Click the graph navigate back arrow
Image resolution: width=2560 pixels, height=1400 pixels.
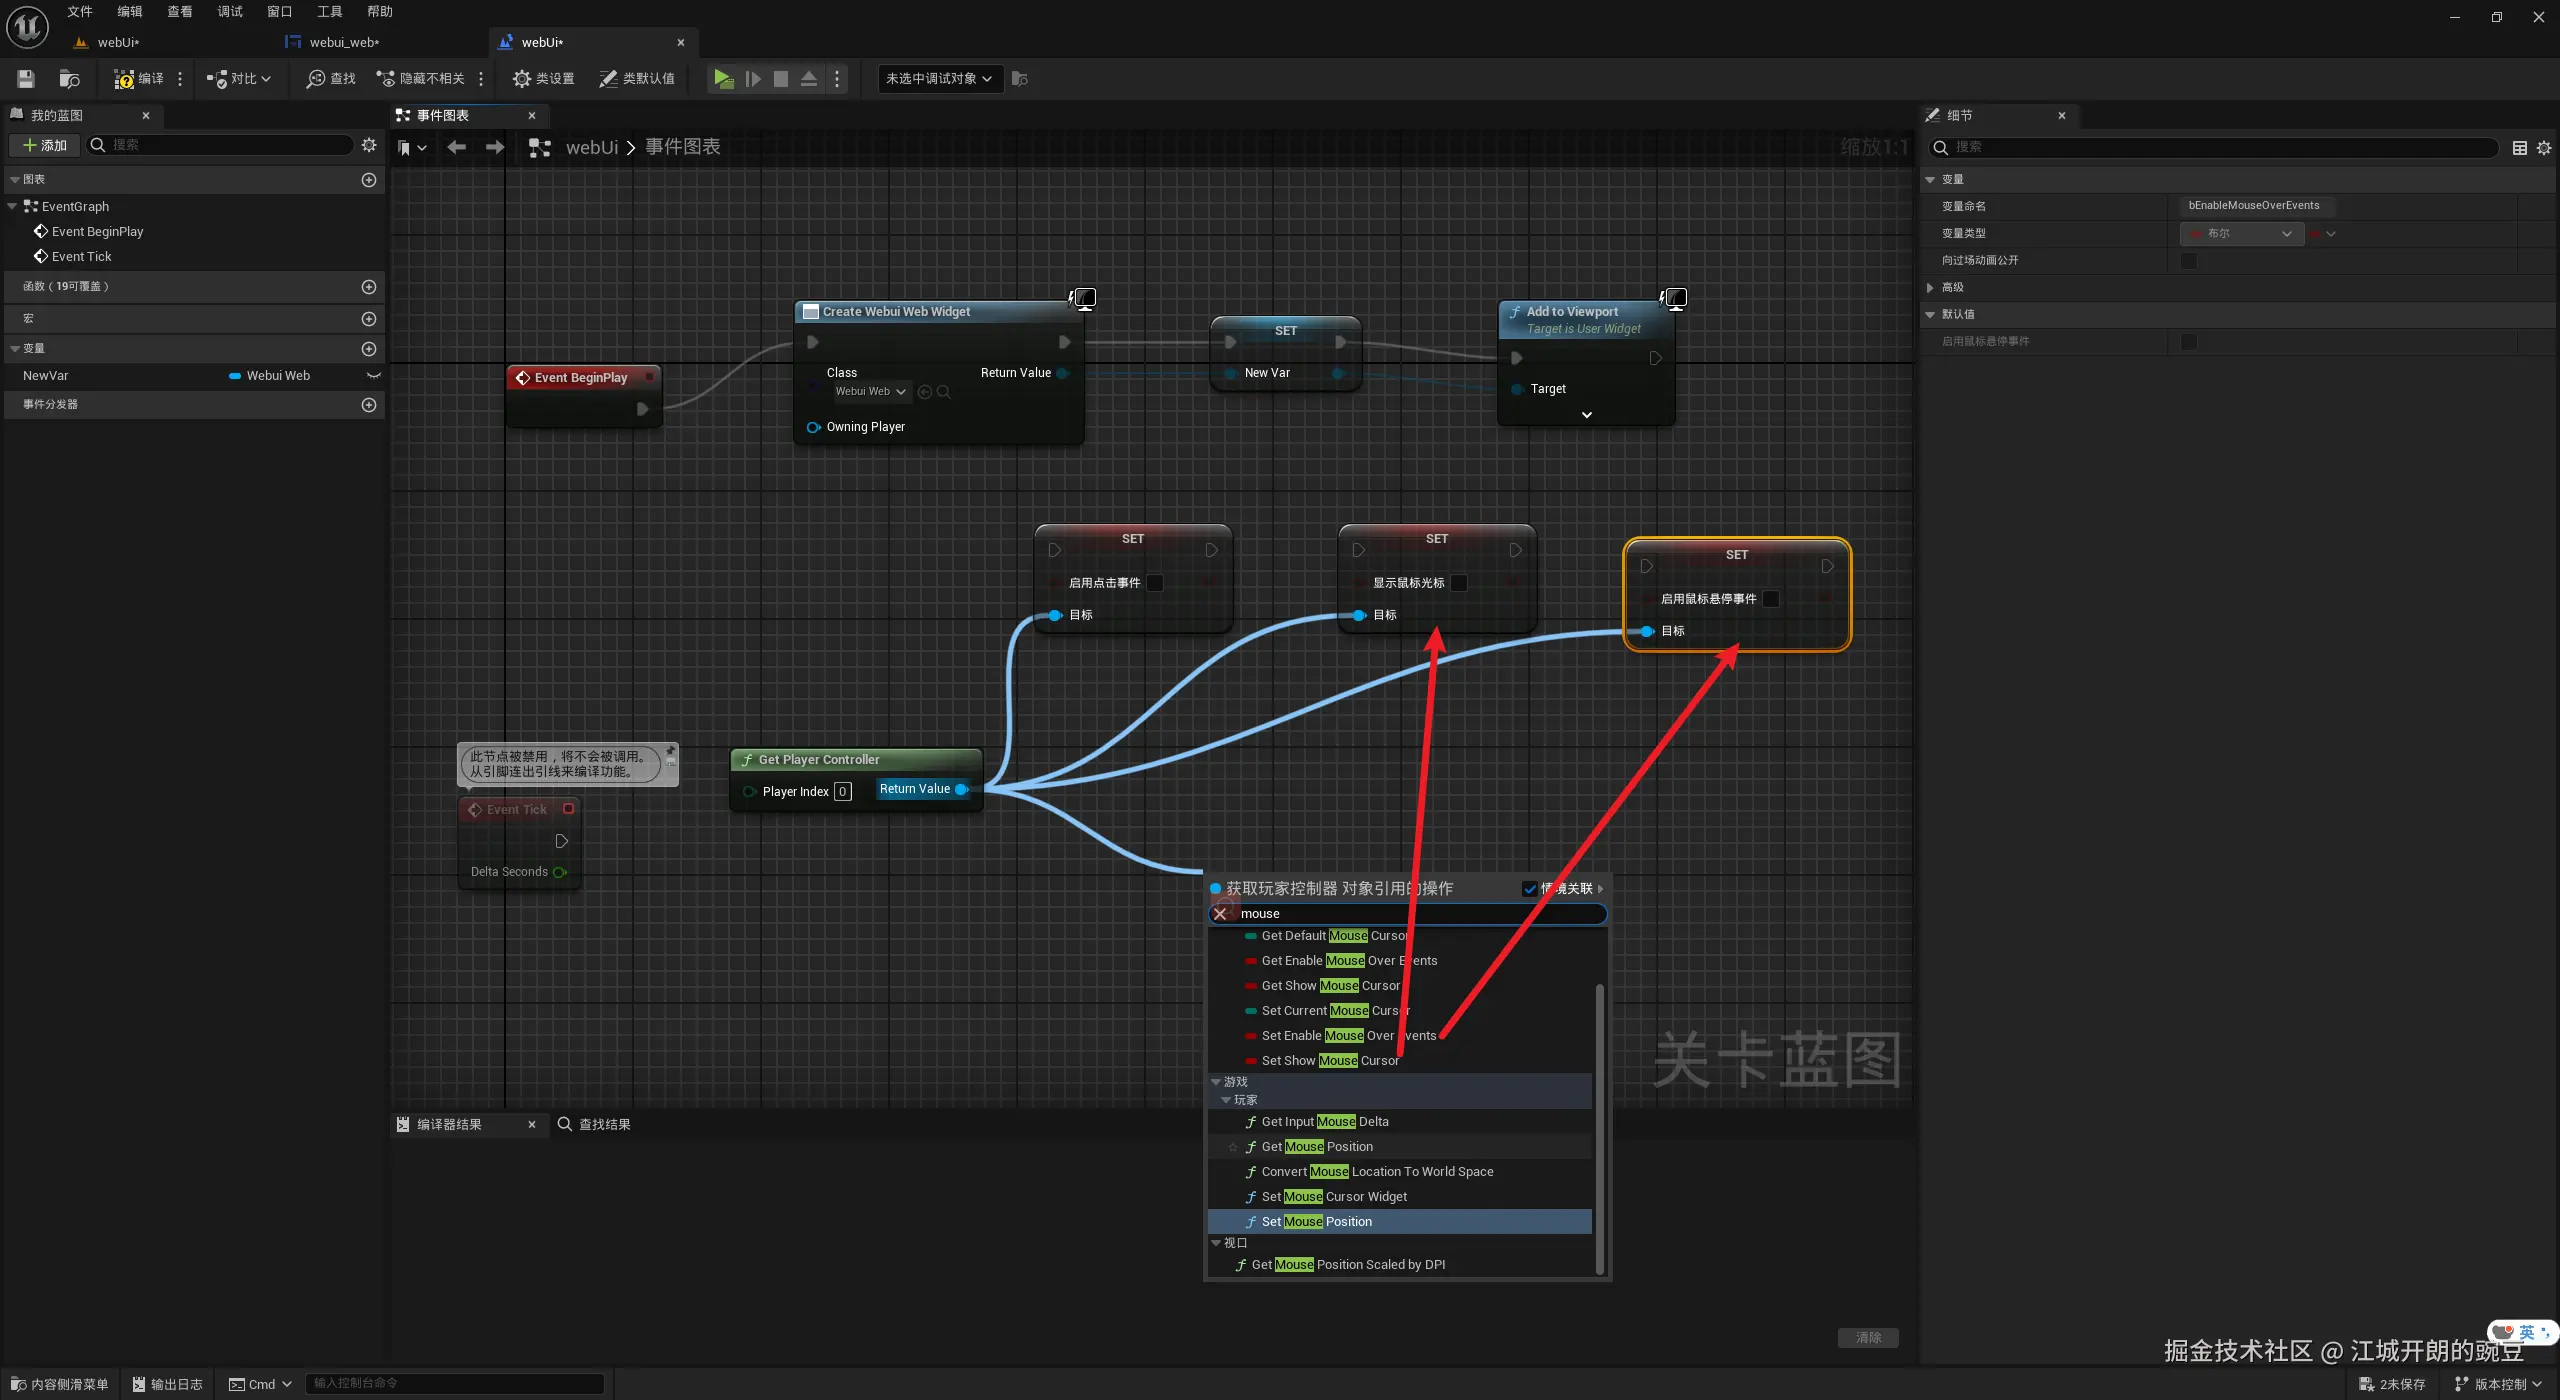[x=457, y=147]
